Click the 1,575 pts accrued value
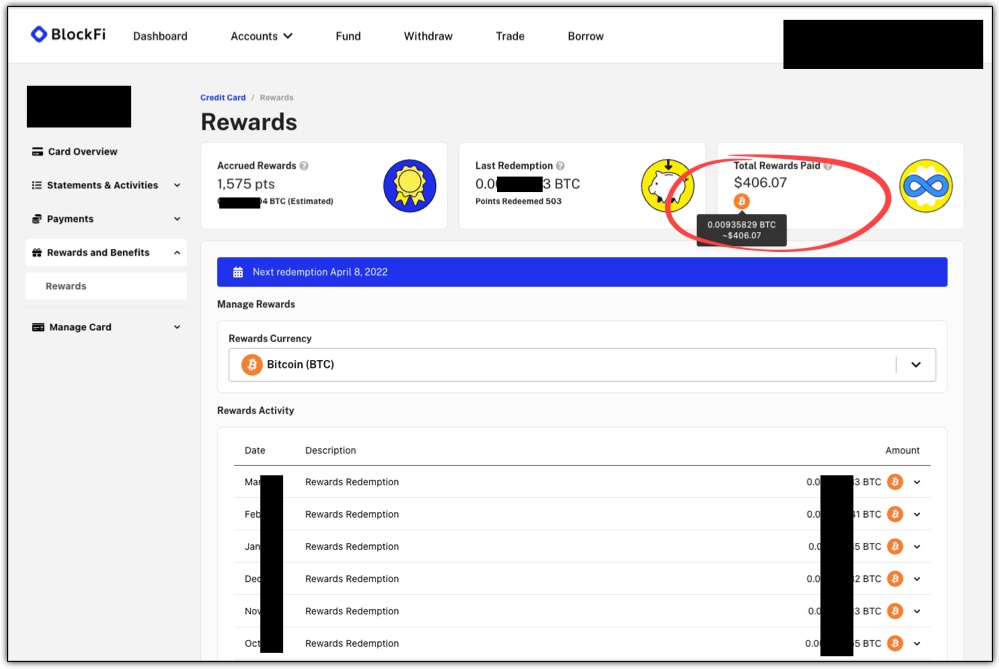 point(246,184)
